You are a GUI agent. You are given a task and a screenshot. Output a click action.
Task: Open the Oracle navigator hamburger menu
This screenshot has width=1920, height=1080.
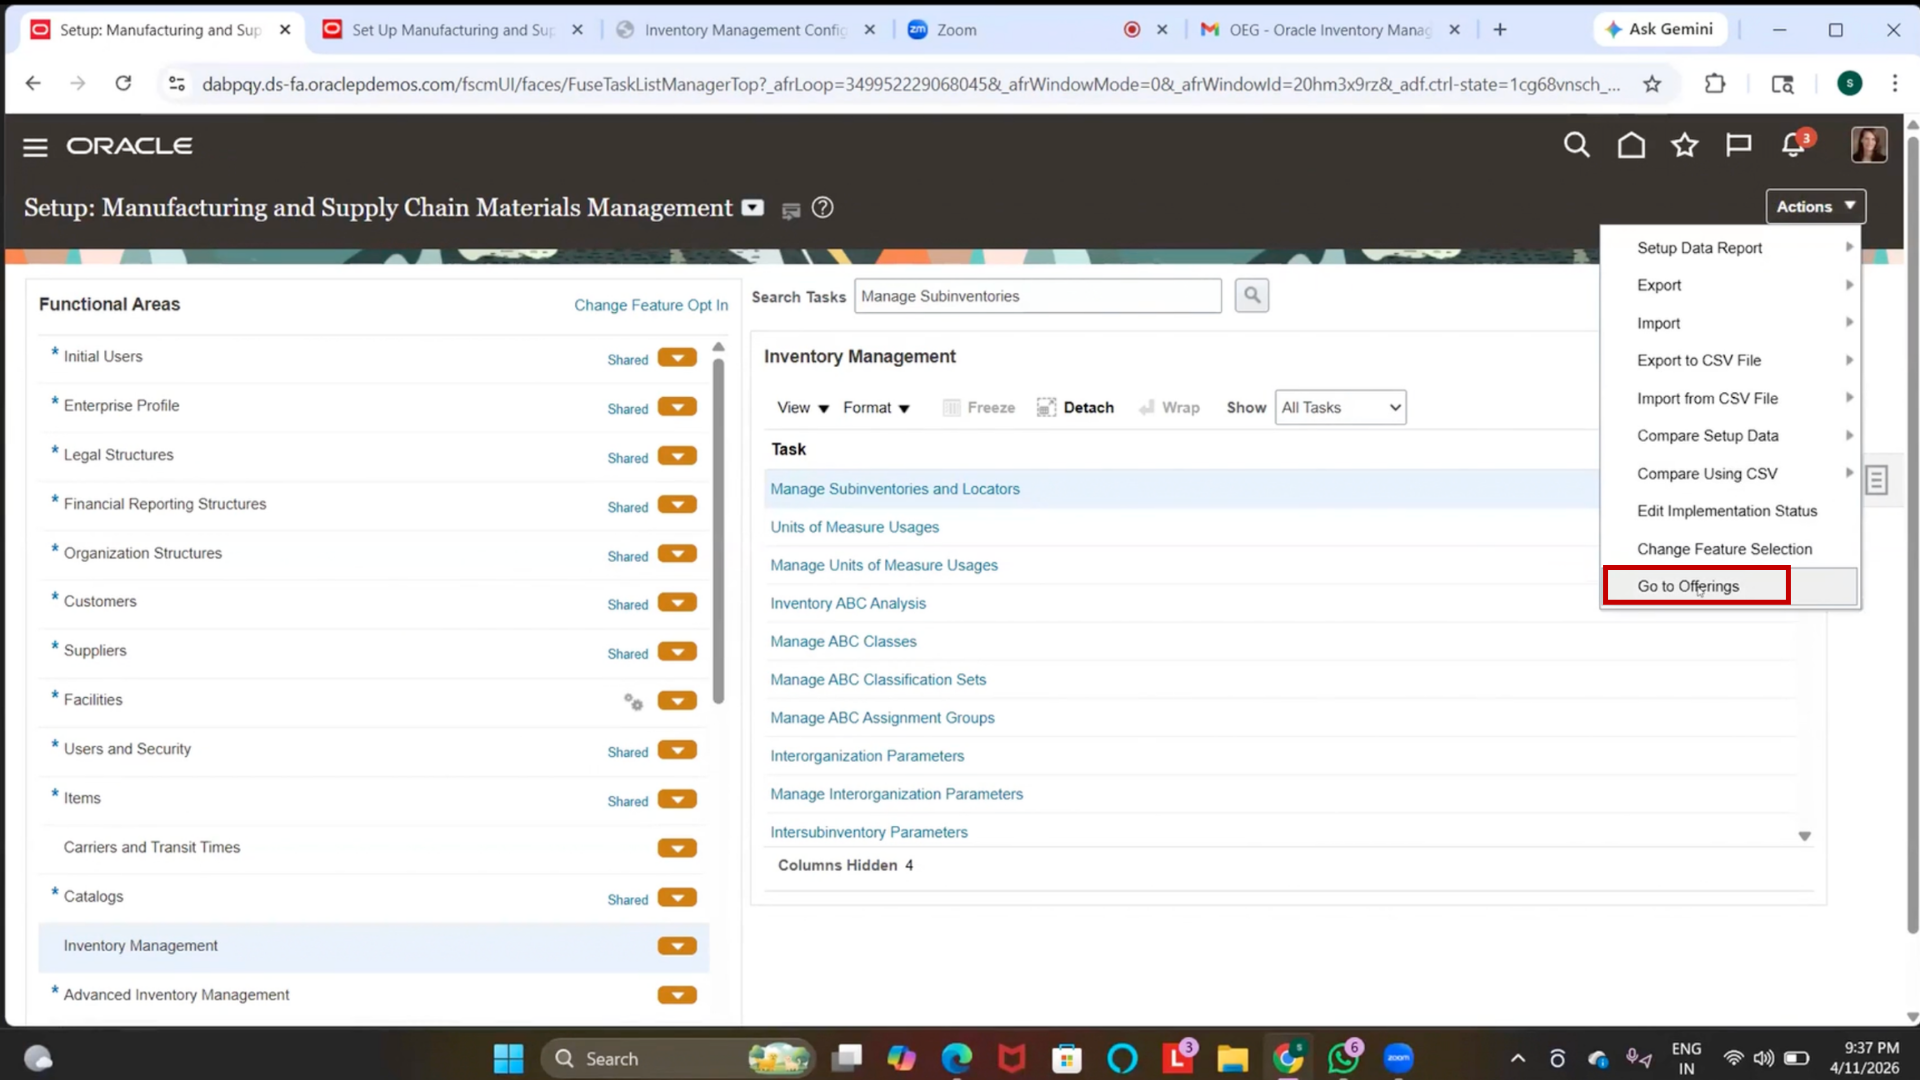pos(35,147)
